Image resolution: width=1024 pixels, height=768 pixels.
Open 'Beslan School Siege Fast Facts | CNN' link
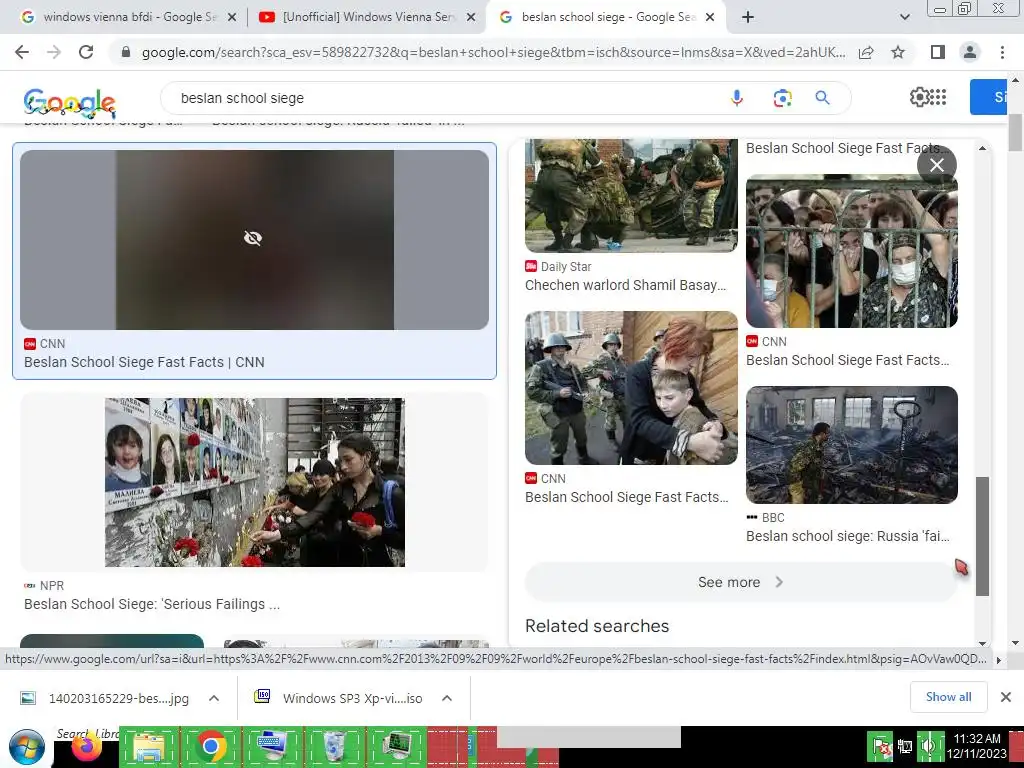pyautogui.click(x=144, y=362)
